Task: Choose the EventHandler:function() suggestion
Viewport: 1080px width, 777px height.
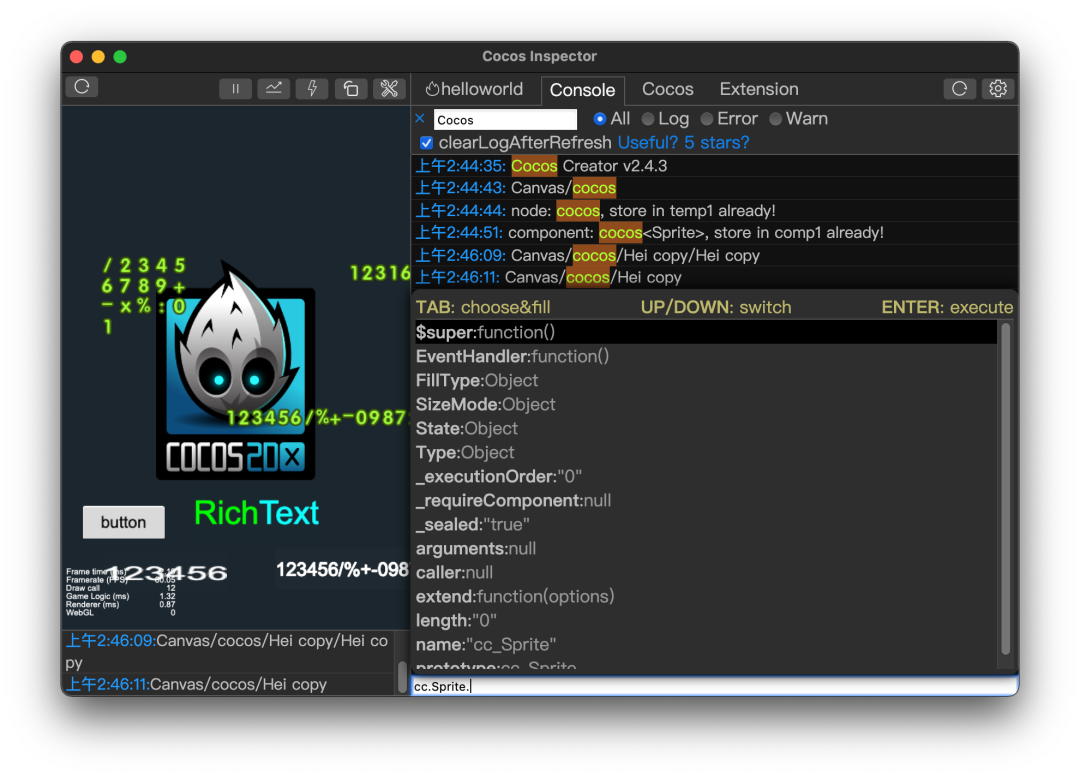Action: click(705, 356)
